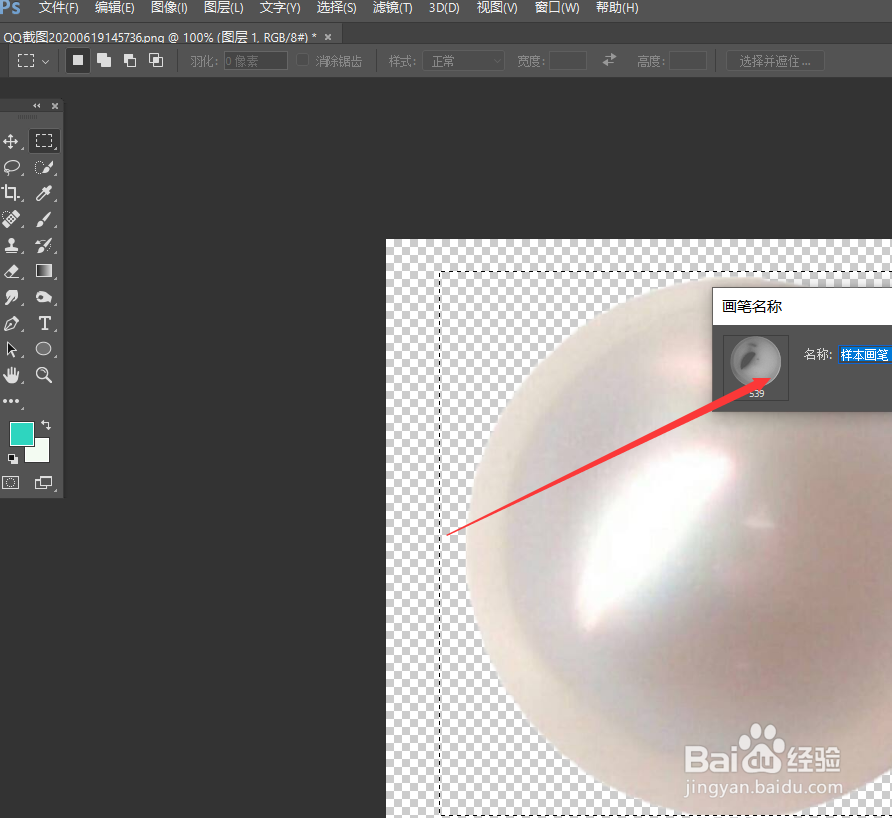Image resolution: width=892 pixels, height=818 pixels.
Task: Swap foreground and background colors
Action: (x=46, y=425)
